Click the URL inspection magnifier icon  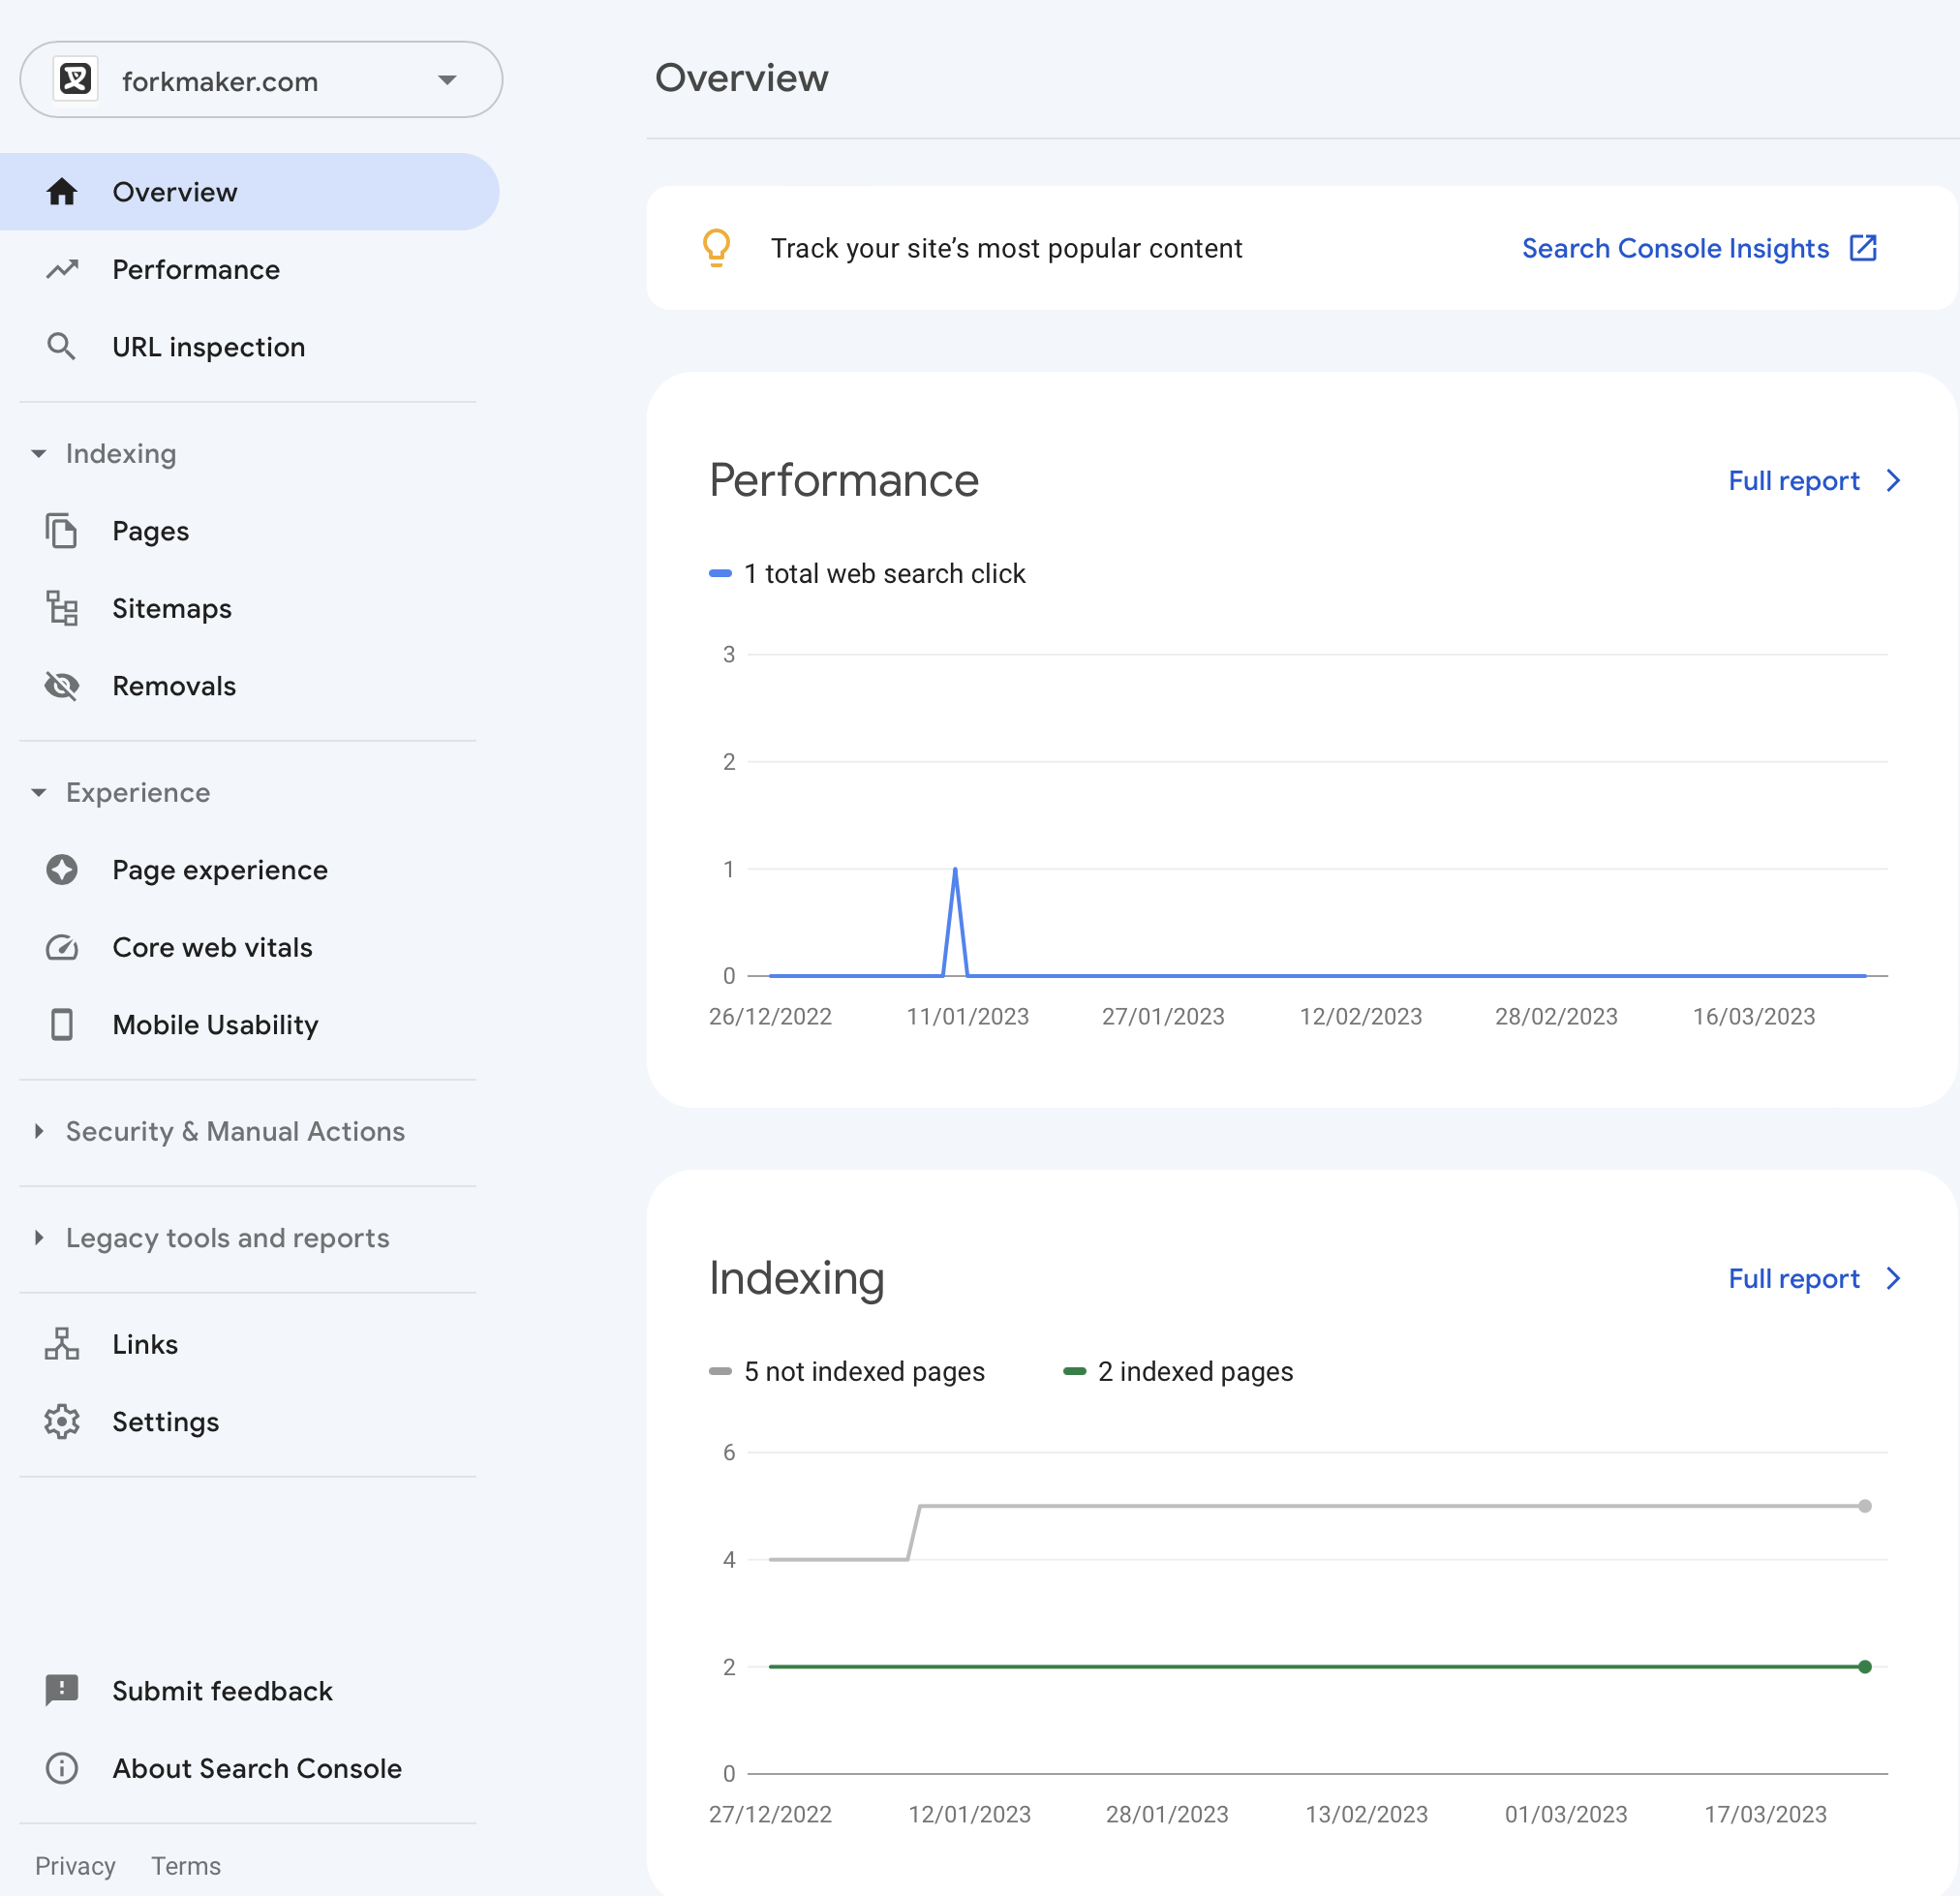click(x=62, y=347)
